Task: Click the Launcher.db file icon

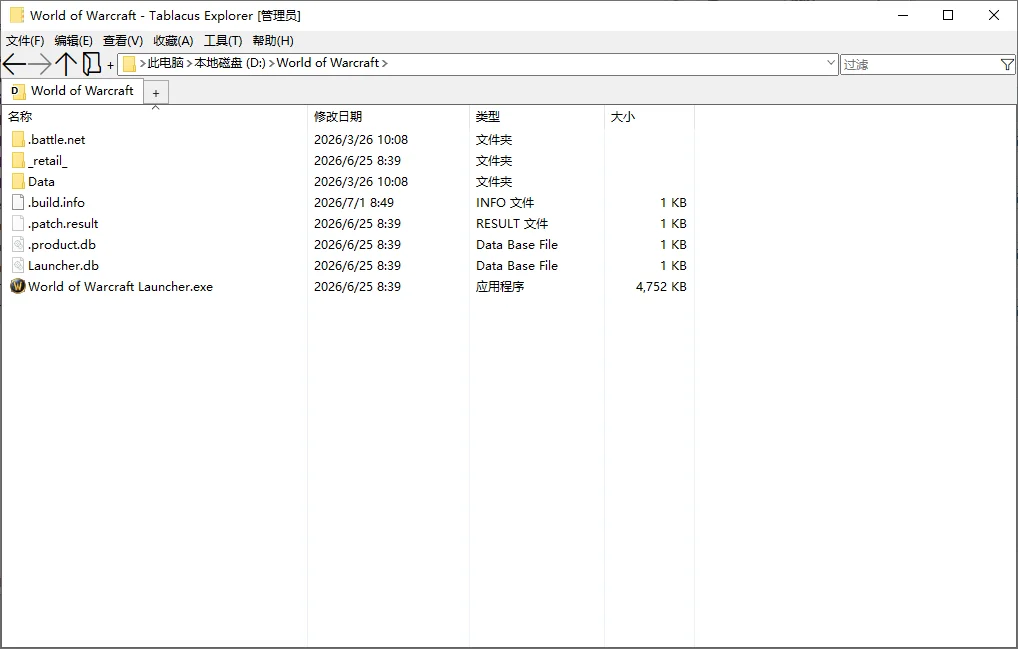Action: click(x=18, y=265)
